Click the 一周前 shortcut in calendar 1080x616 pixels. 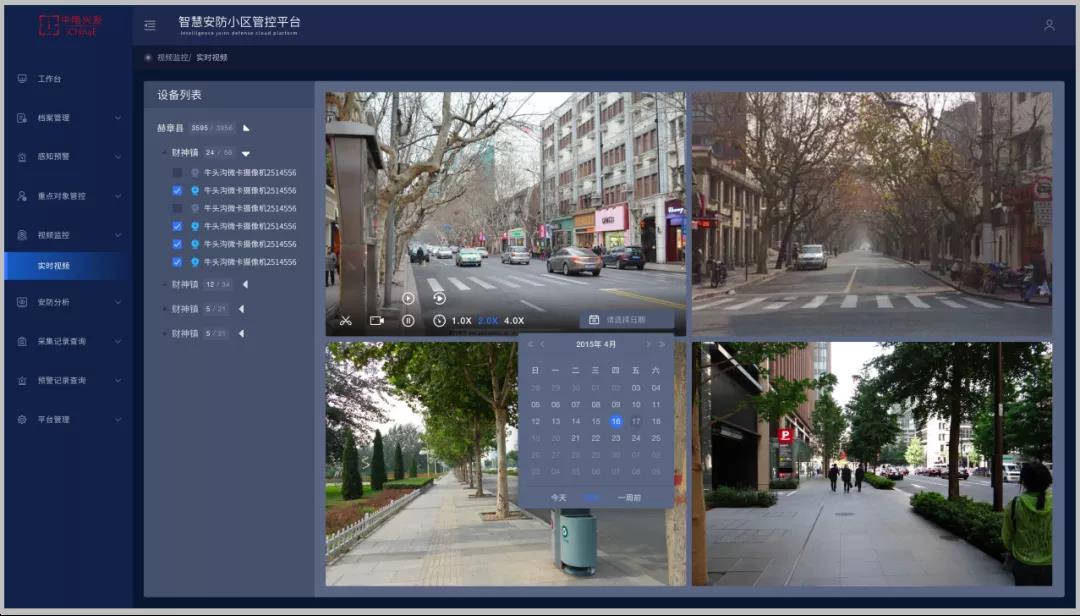point(629,497)
